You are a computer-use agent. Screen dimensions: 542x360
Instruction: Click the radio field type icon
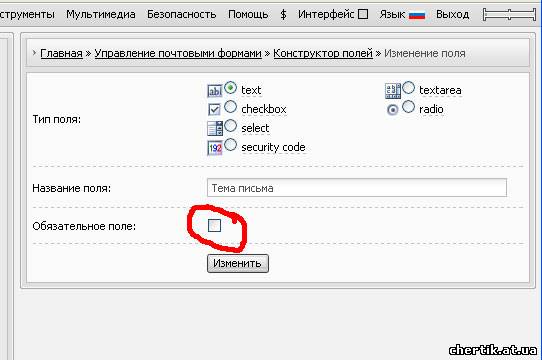coord(392,110)
